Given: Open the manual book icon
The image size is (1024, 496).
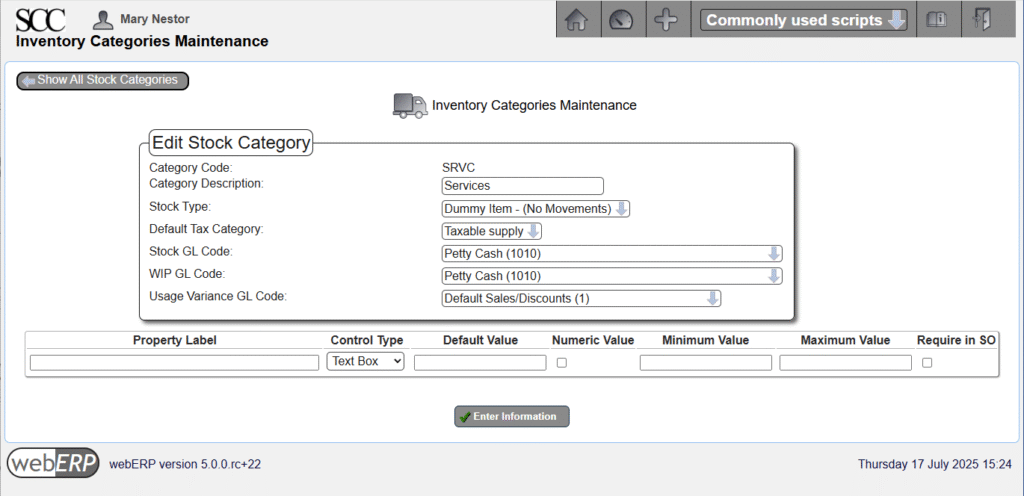Looking at the screenshot, I should (936, 20).
